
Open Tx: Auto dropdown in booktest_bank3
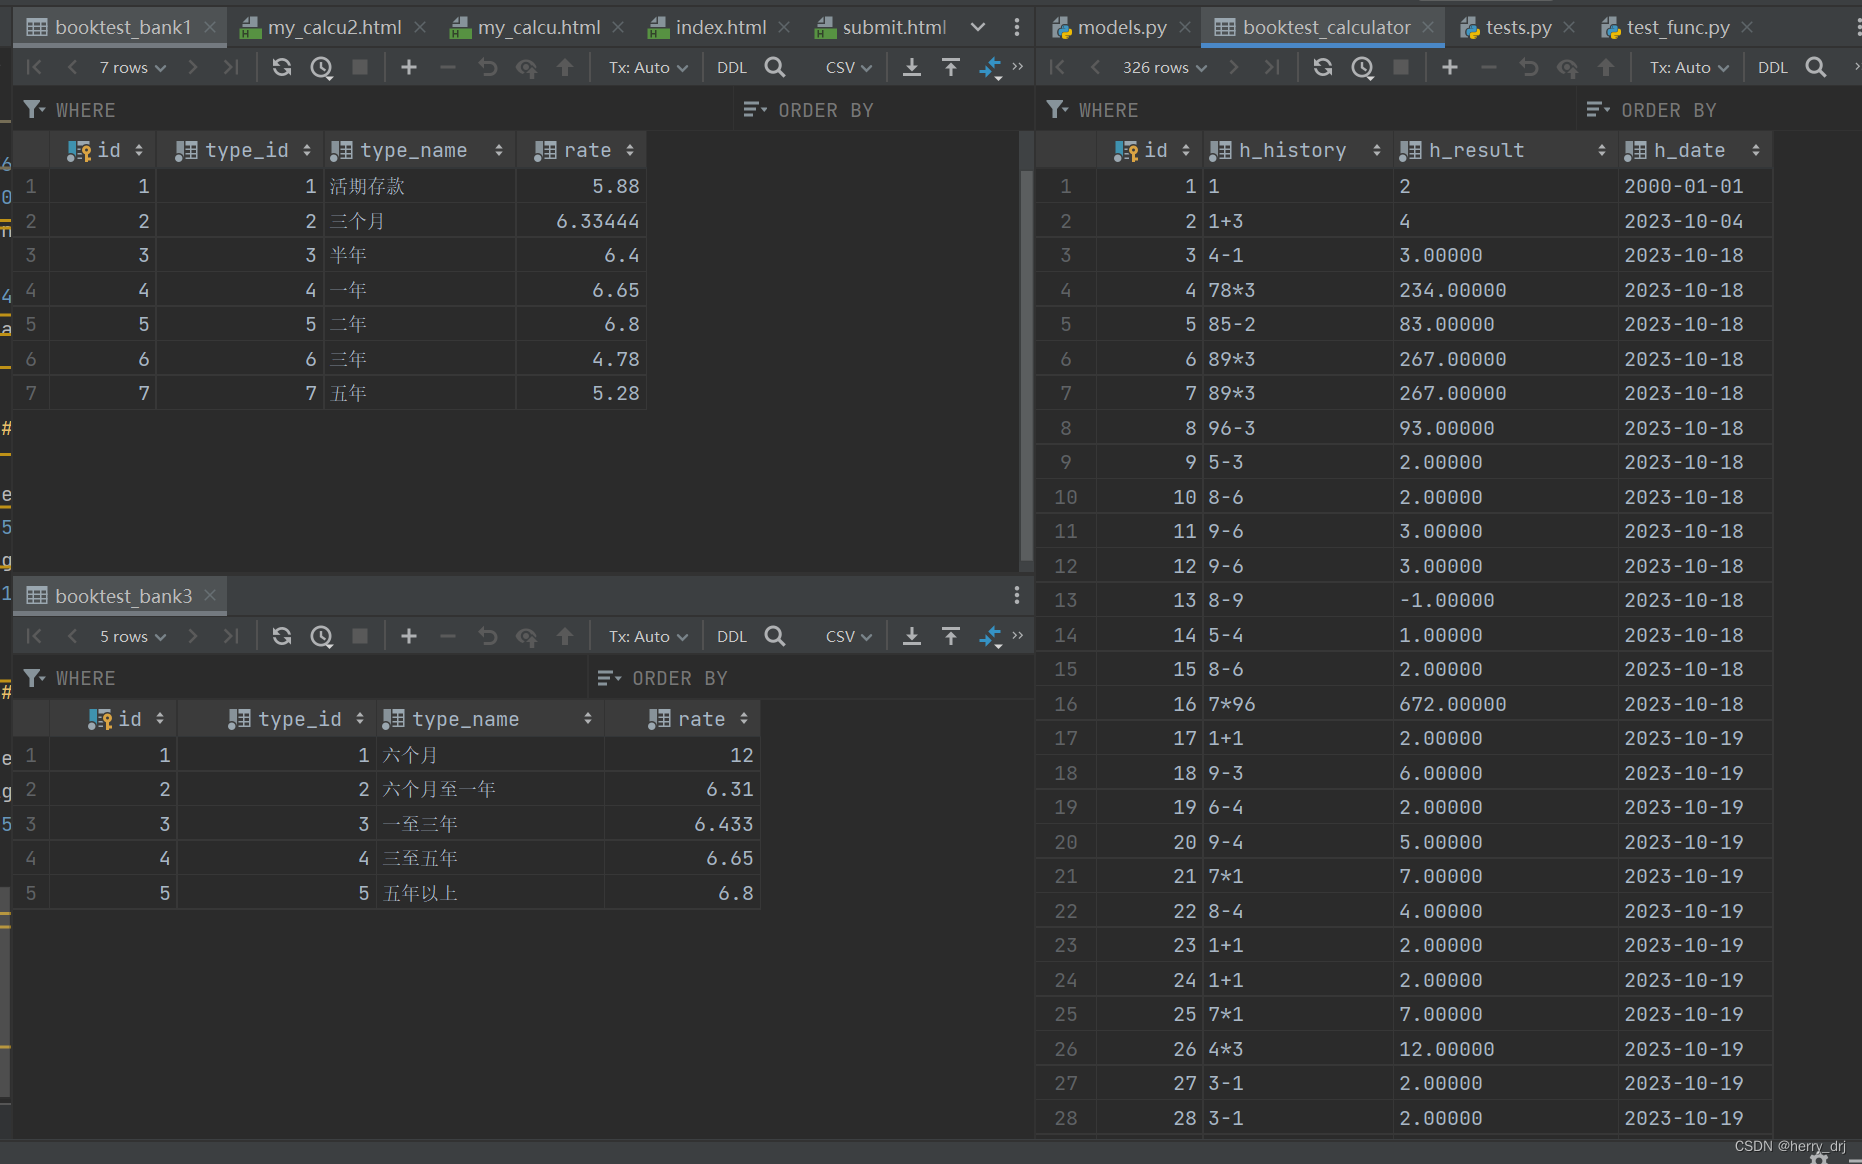click(648, 636)
